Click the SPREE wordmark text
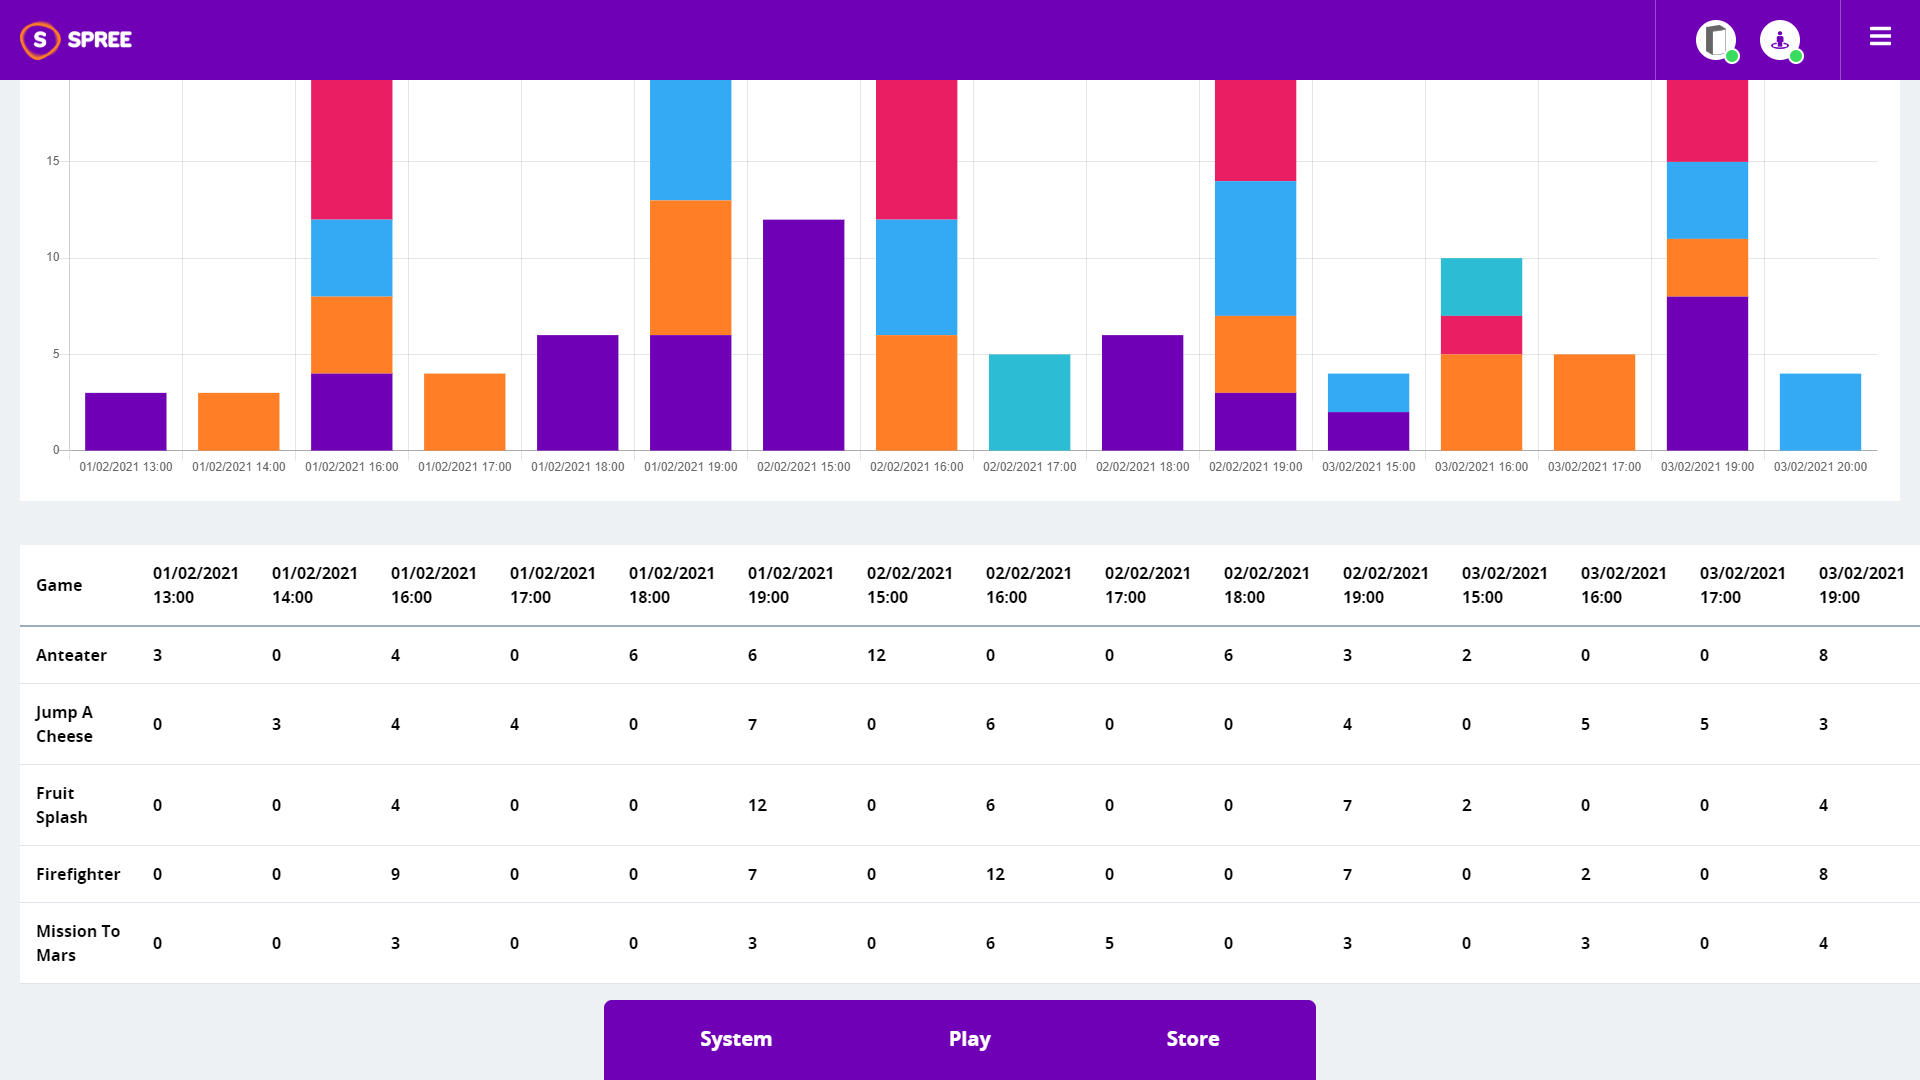This screenshot has height=1080, width=1920. [100, 40]
